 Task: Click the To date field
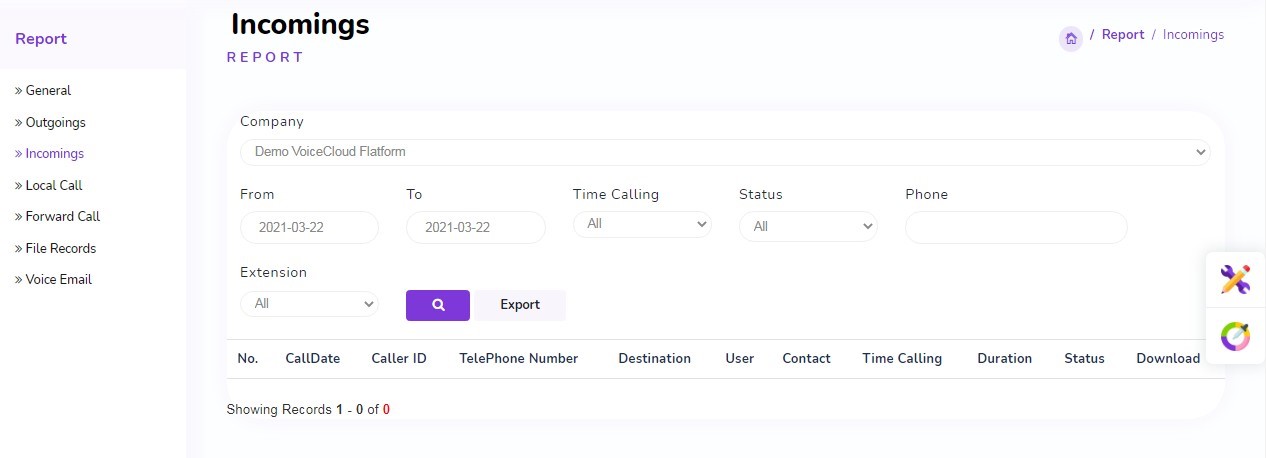[475, 227]
